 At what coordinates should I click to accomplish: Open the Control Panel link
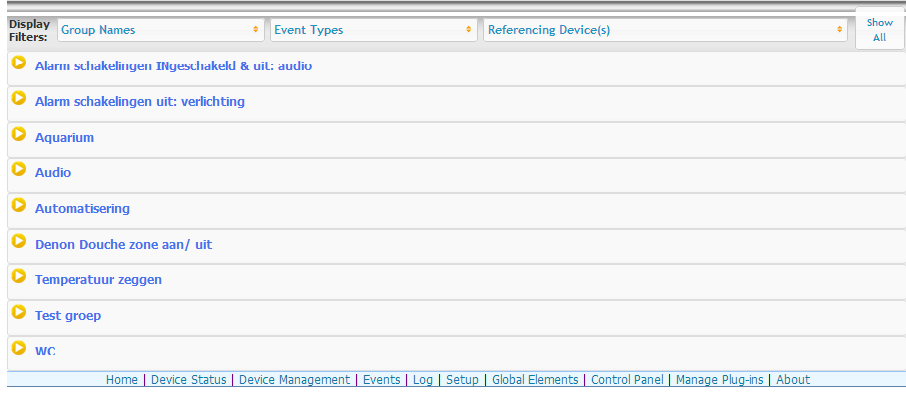point(627,380)
